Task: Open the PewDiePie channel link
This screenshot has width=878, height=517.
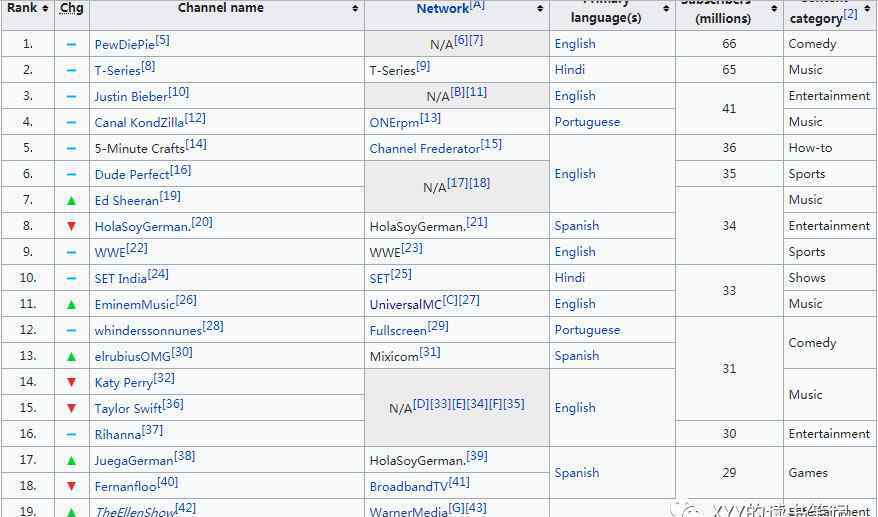Action: click(124, 44)
